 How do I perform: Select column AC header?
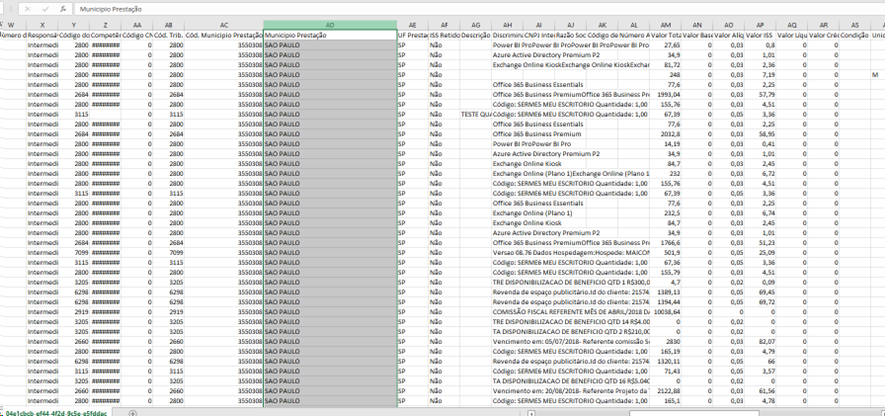click(224, 25)
